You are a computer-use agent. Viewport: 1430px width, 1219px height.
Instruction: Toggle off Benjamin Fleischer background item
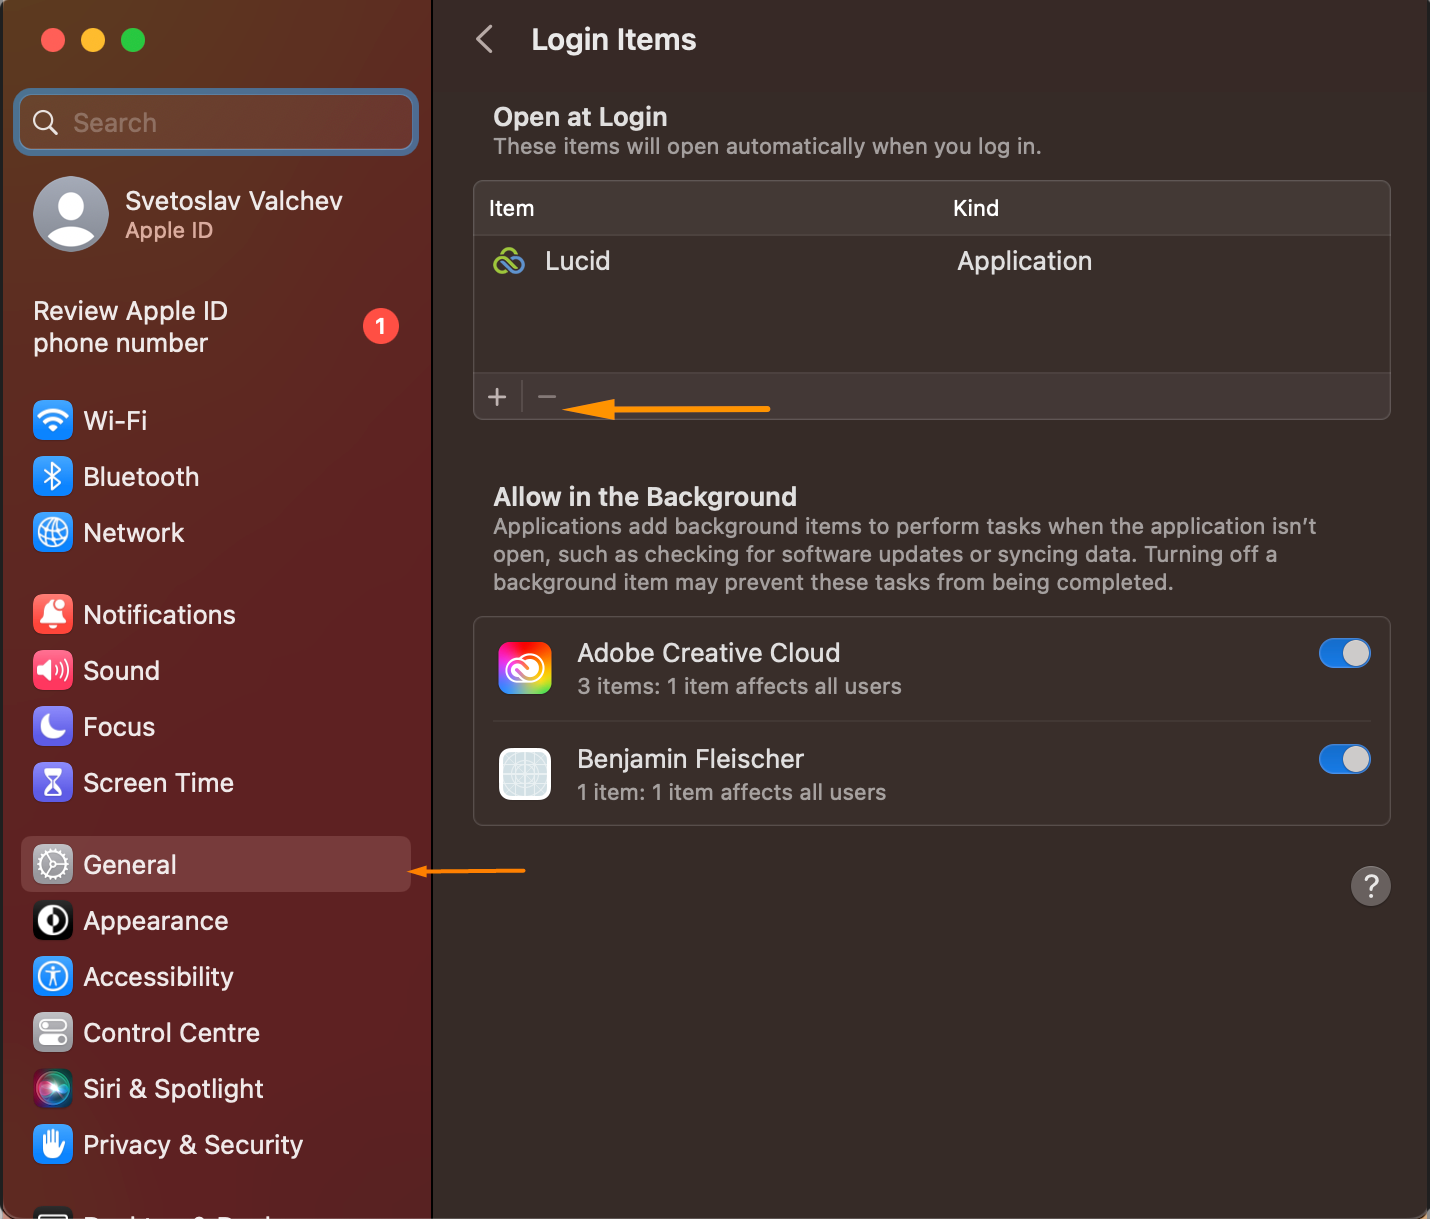(x=1344, y=759)
